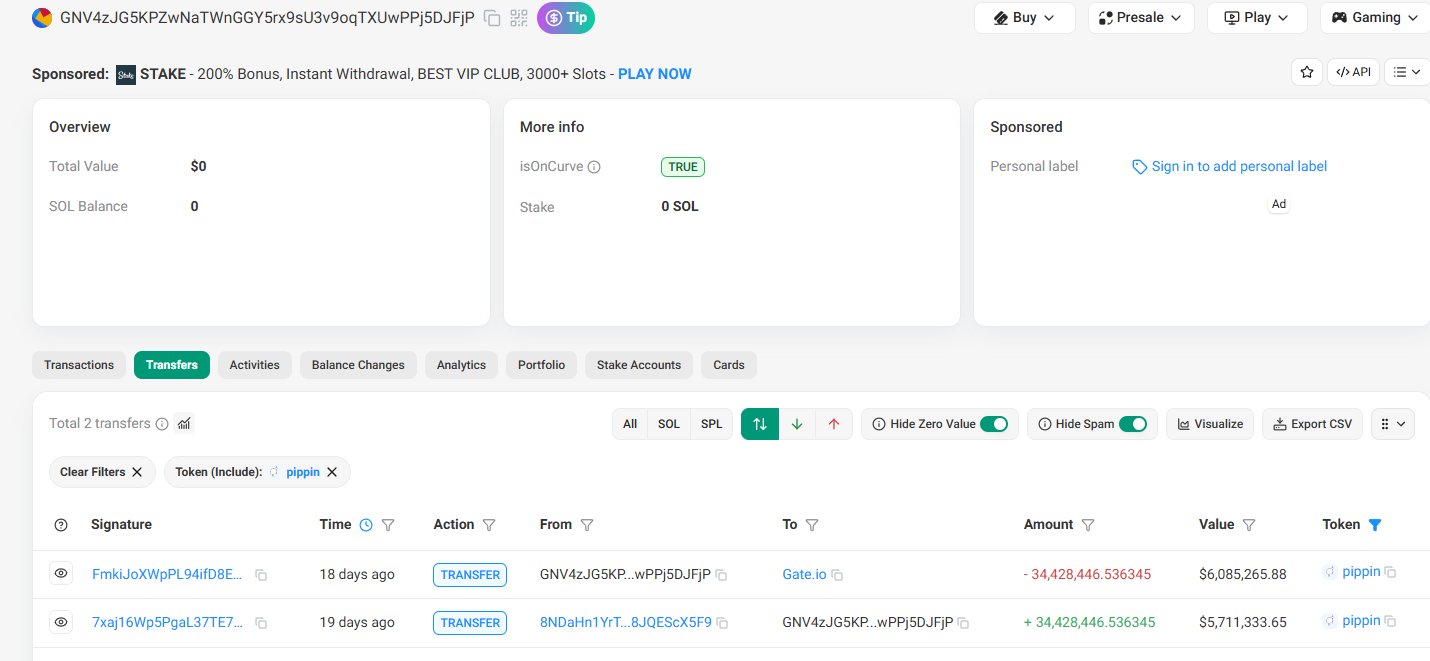This screenshot has height=661, width=1430.
Task: Click the Export CSV button
Action: (x=1312, y=424)
